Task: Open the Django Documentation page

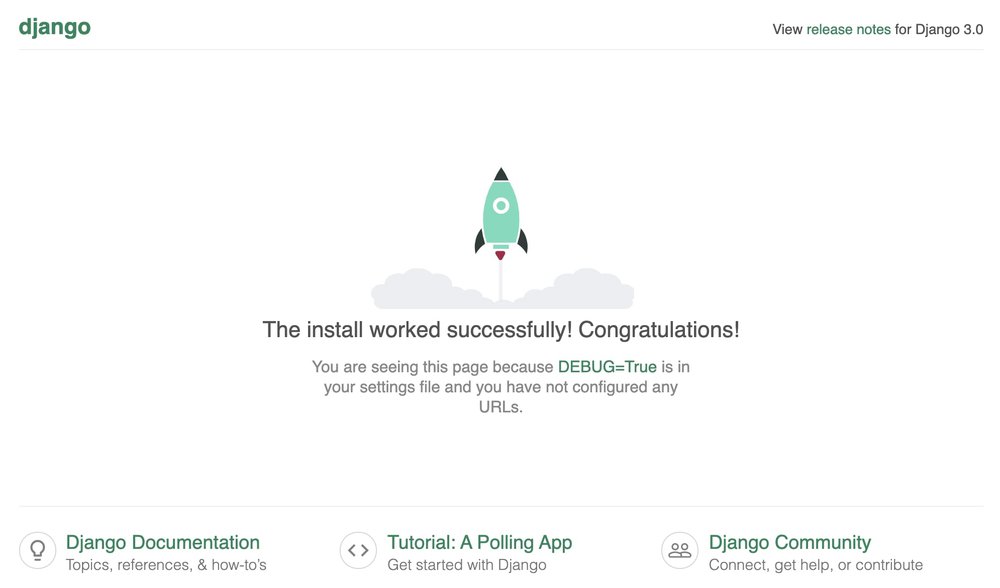Action: pyautogui.click(x=163, y=542)
